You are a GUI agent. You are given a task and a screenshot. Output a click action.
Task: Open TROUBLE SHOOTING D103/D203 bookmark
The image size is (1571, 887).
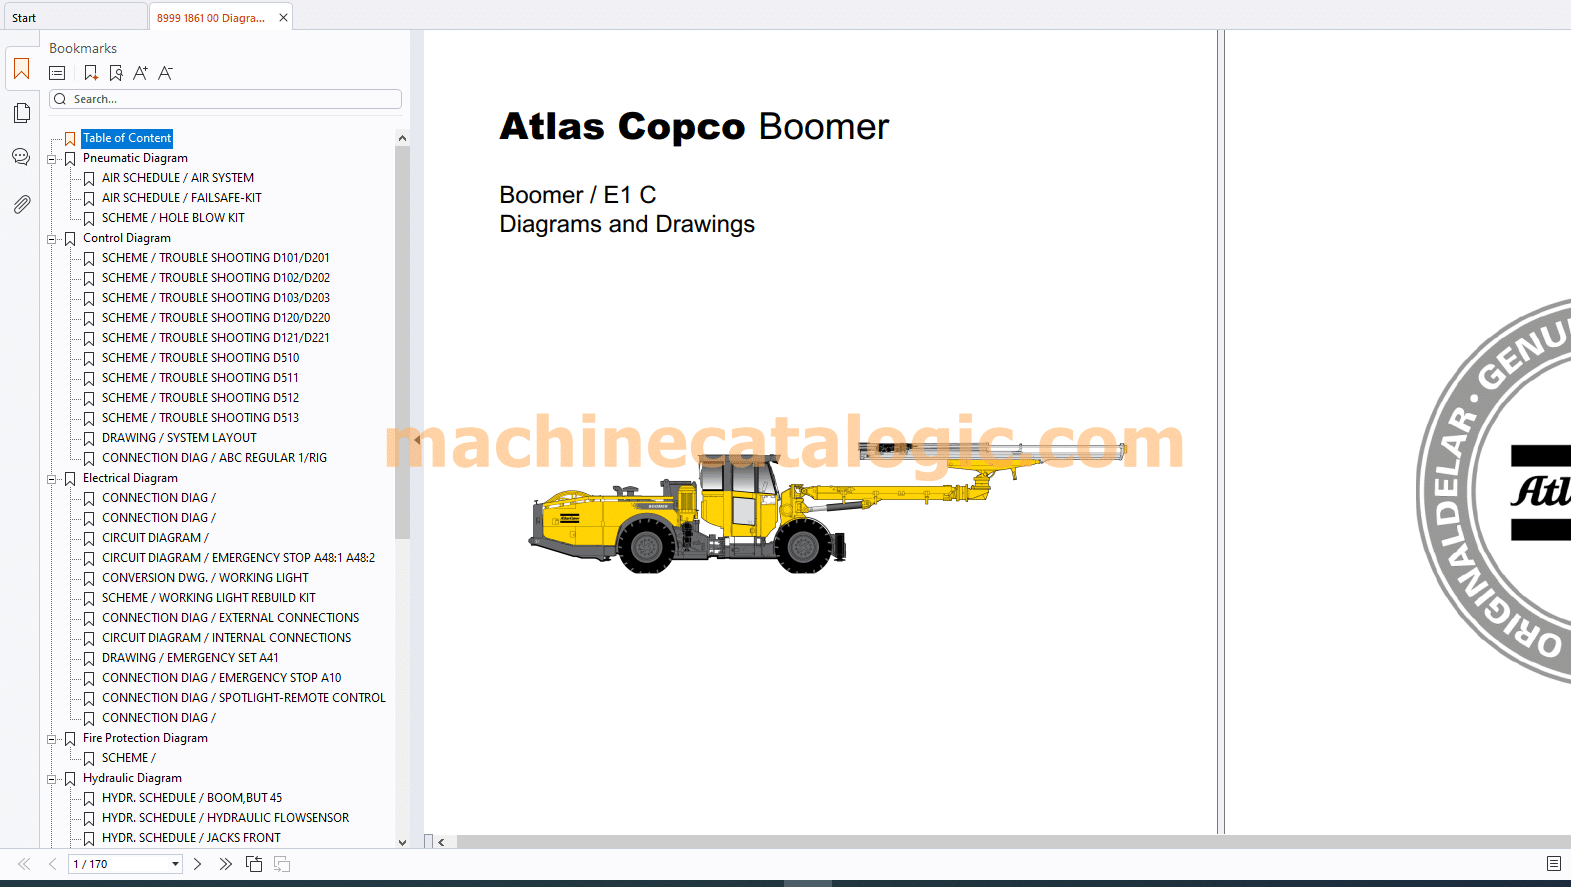(216, 298)
